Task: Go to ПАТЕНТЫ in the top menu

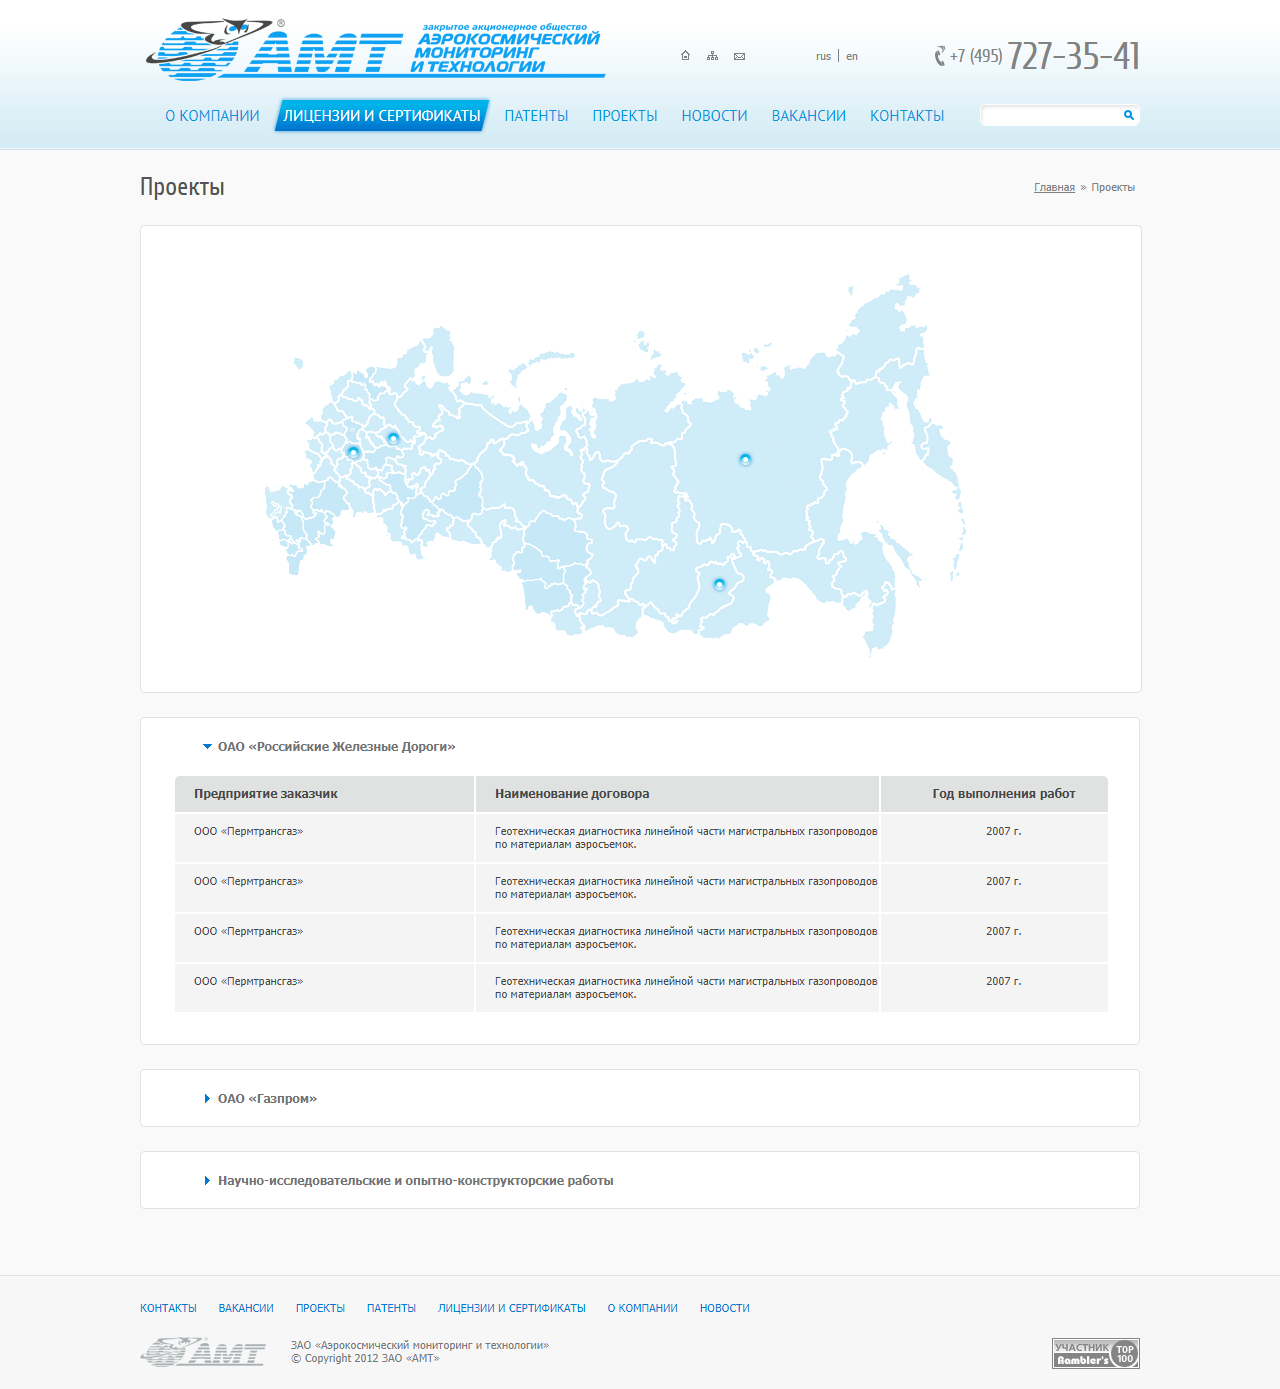Action: 536,116
